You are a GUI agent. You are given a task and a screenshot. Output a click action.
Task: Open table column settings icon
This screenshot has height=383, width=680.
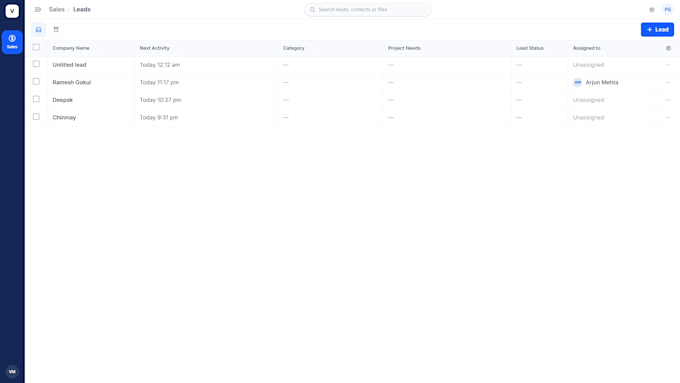[x=668, y=48]
